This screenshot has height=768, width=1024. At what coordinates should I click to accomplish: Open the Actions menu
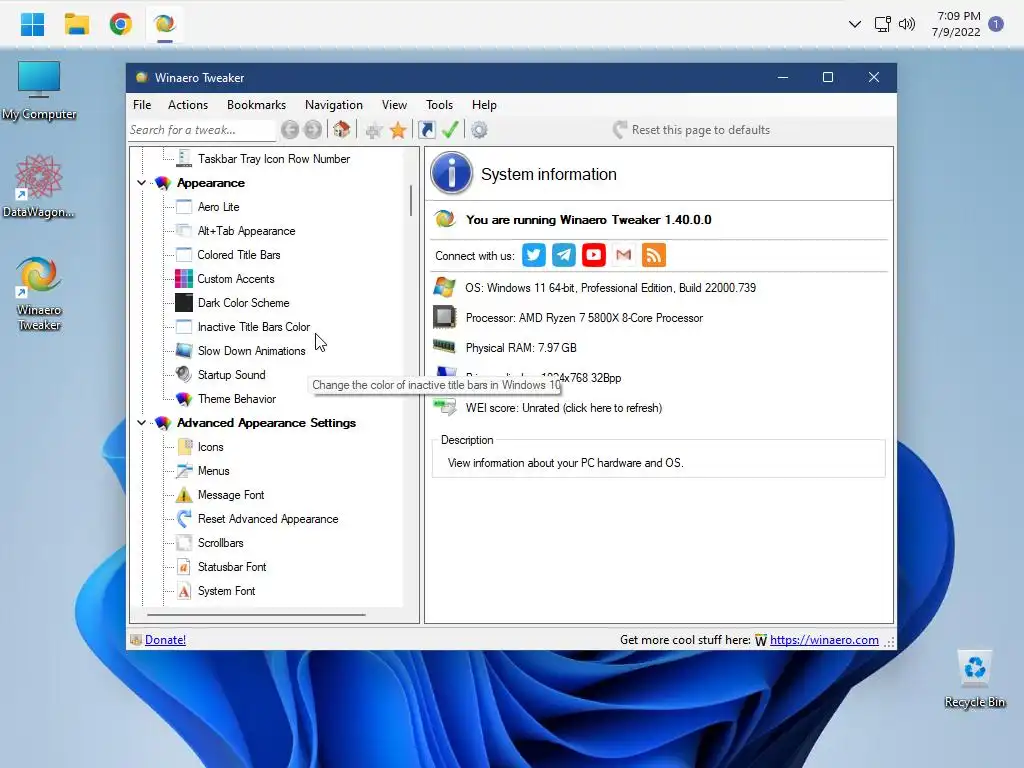[x=188, y=104]
